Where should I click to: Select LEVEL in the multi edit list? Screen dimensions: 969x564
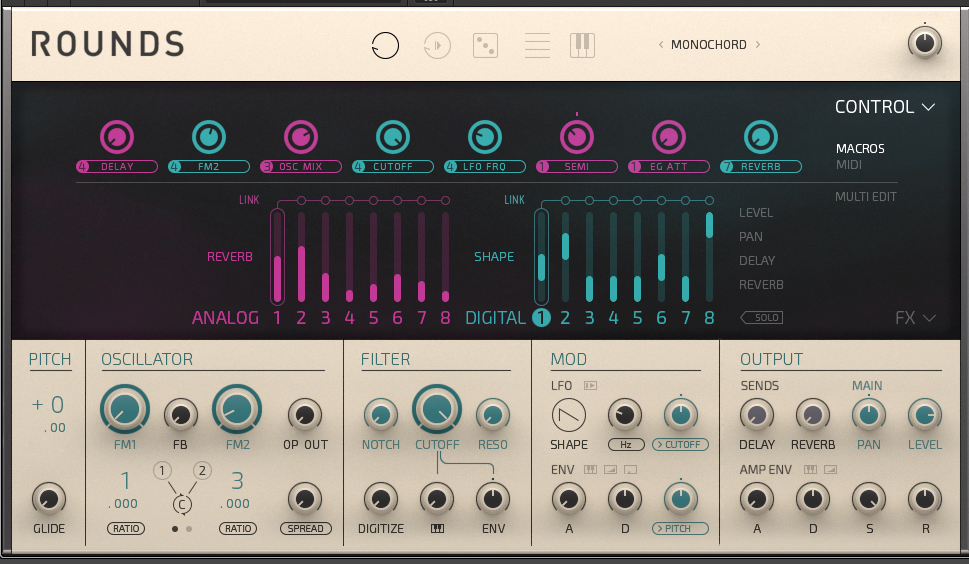756,213
